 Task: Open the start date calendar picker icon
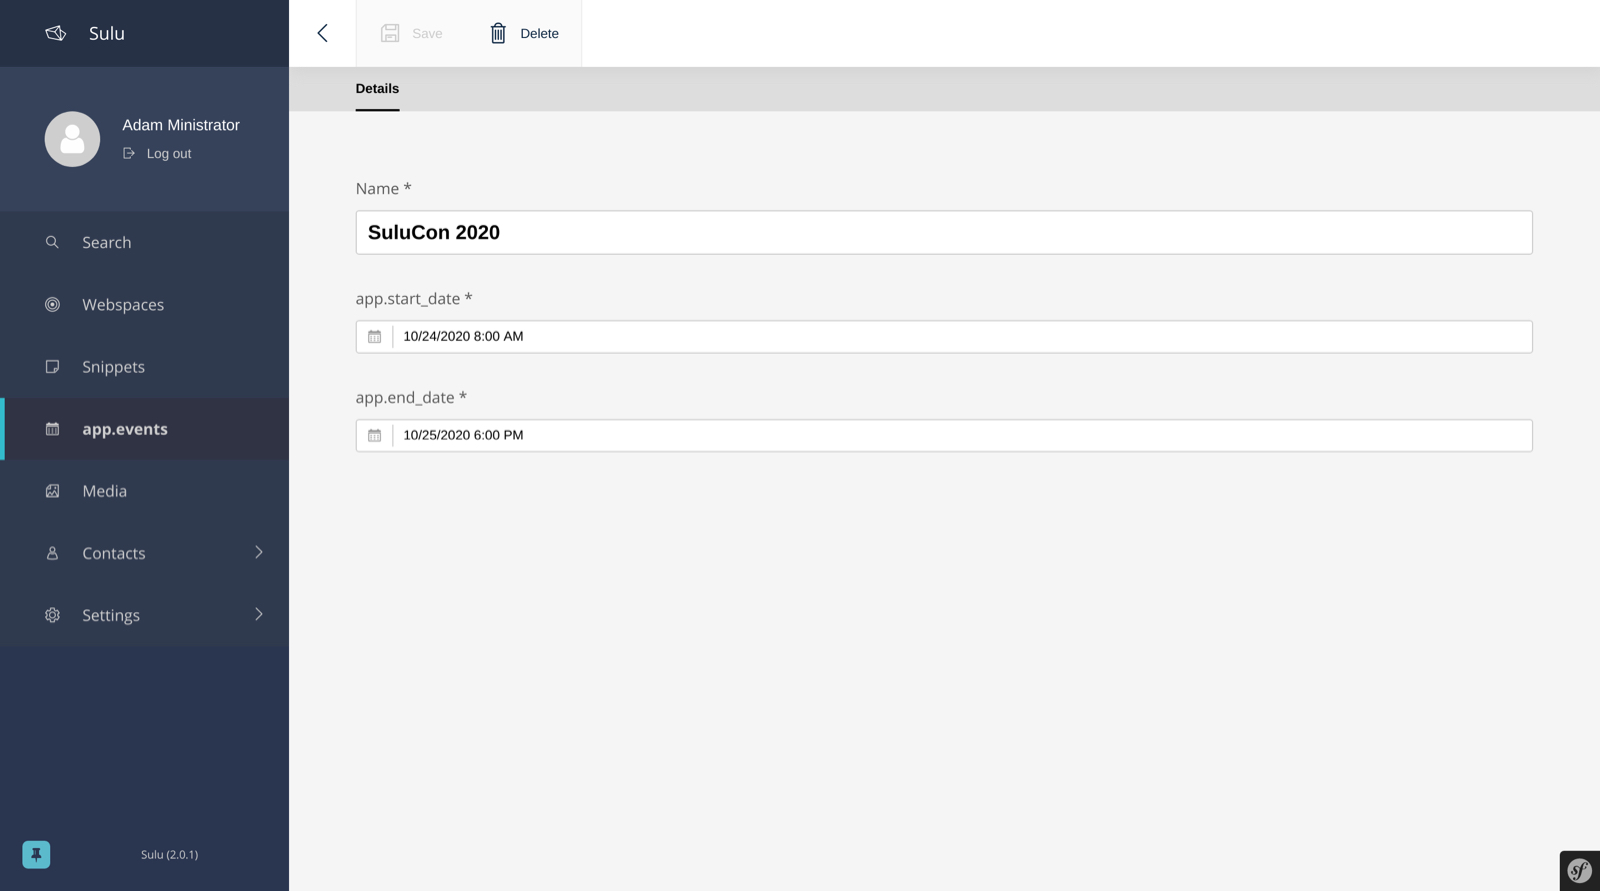coord(374,337)
